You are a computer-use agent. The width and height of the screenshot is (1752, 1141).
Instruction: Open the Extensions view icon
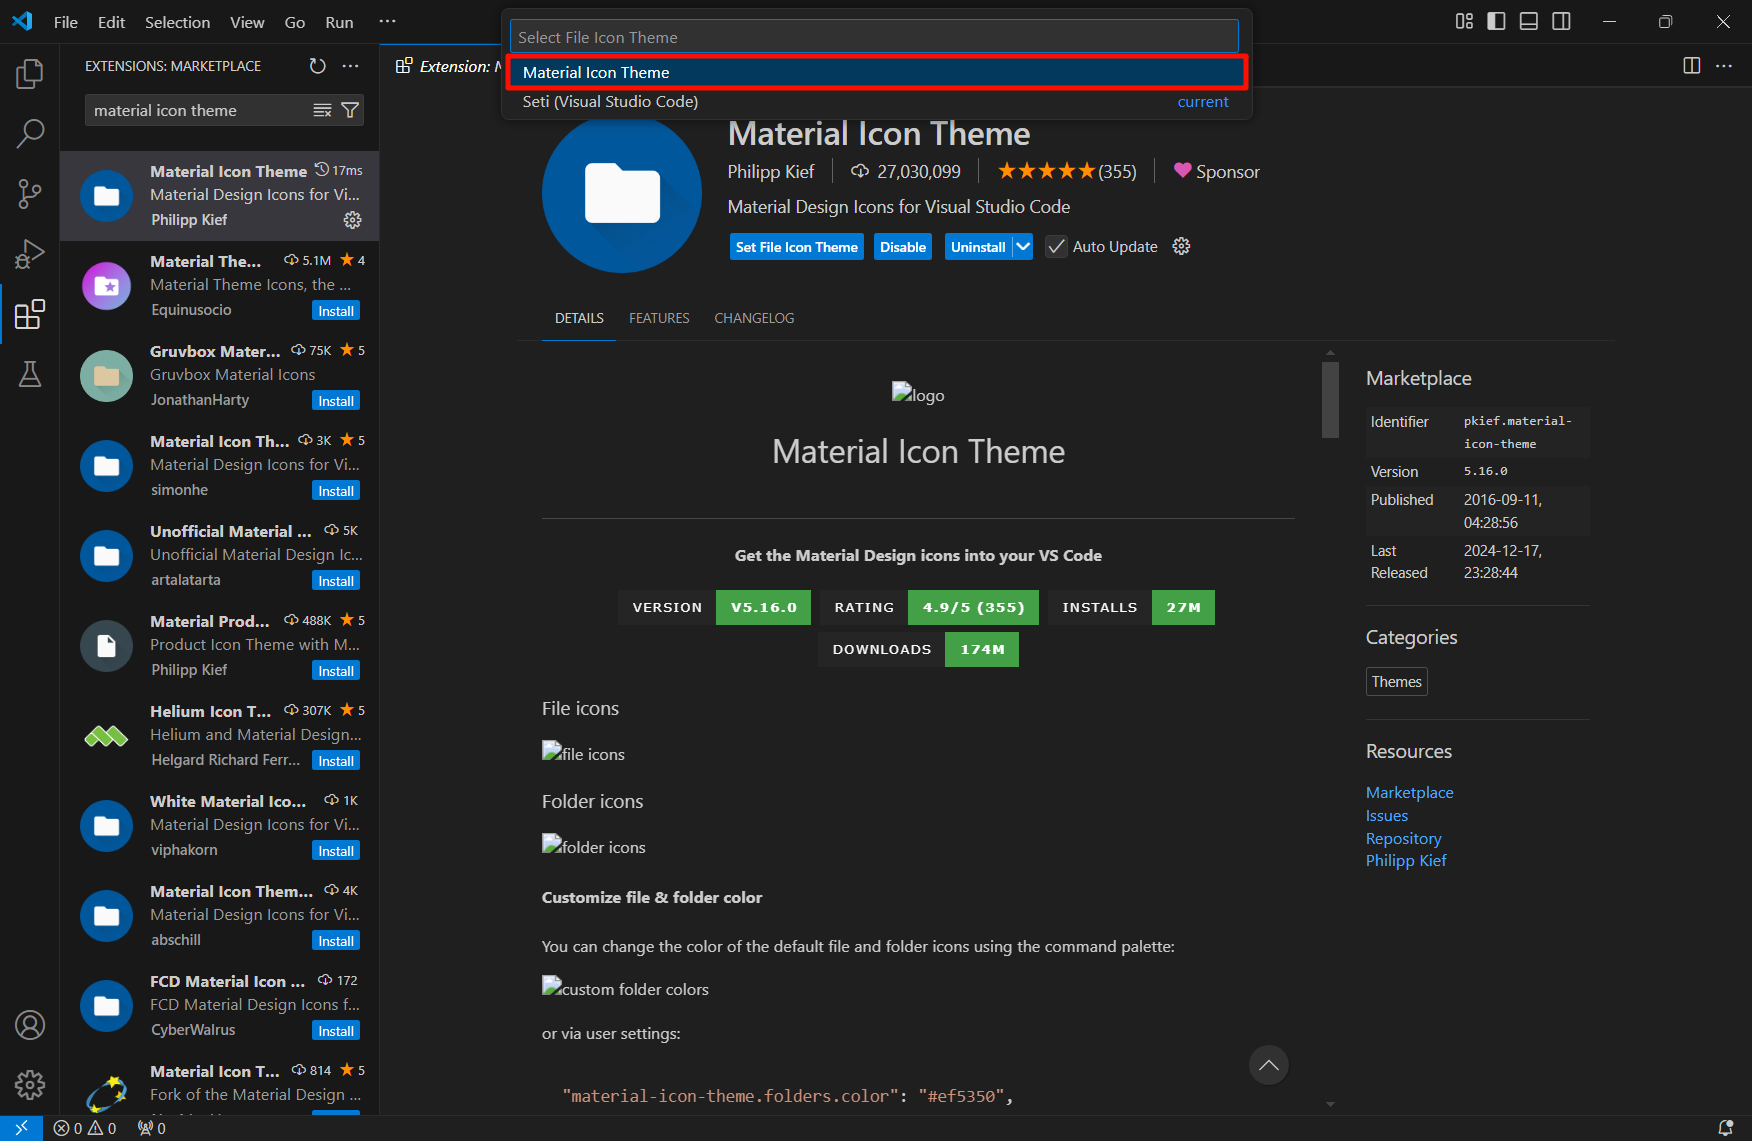click(30, 314)
